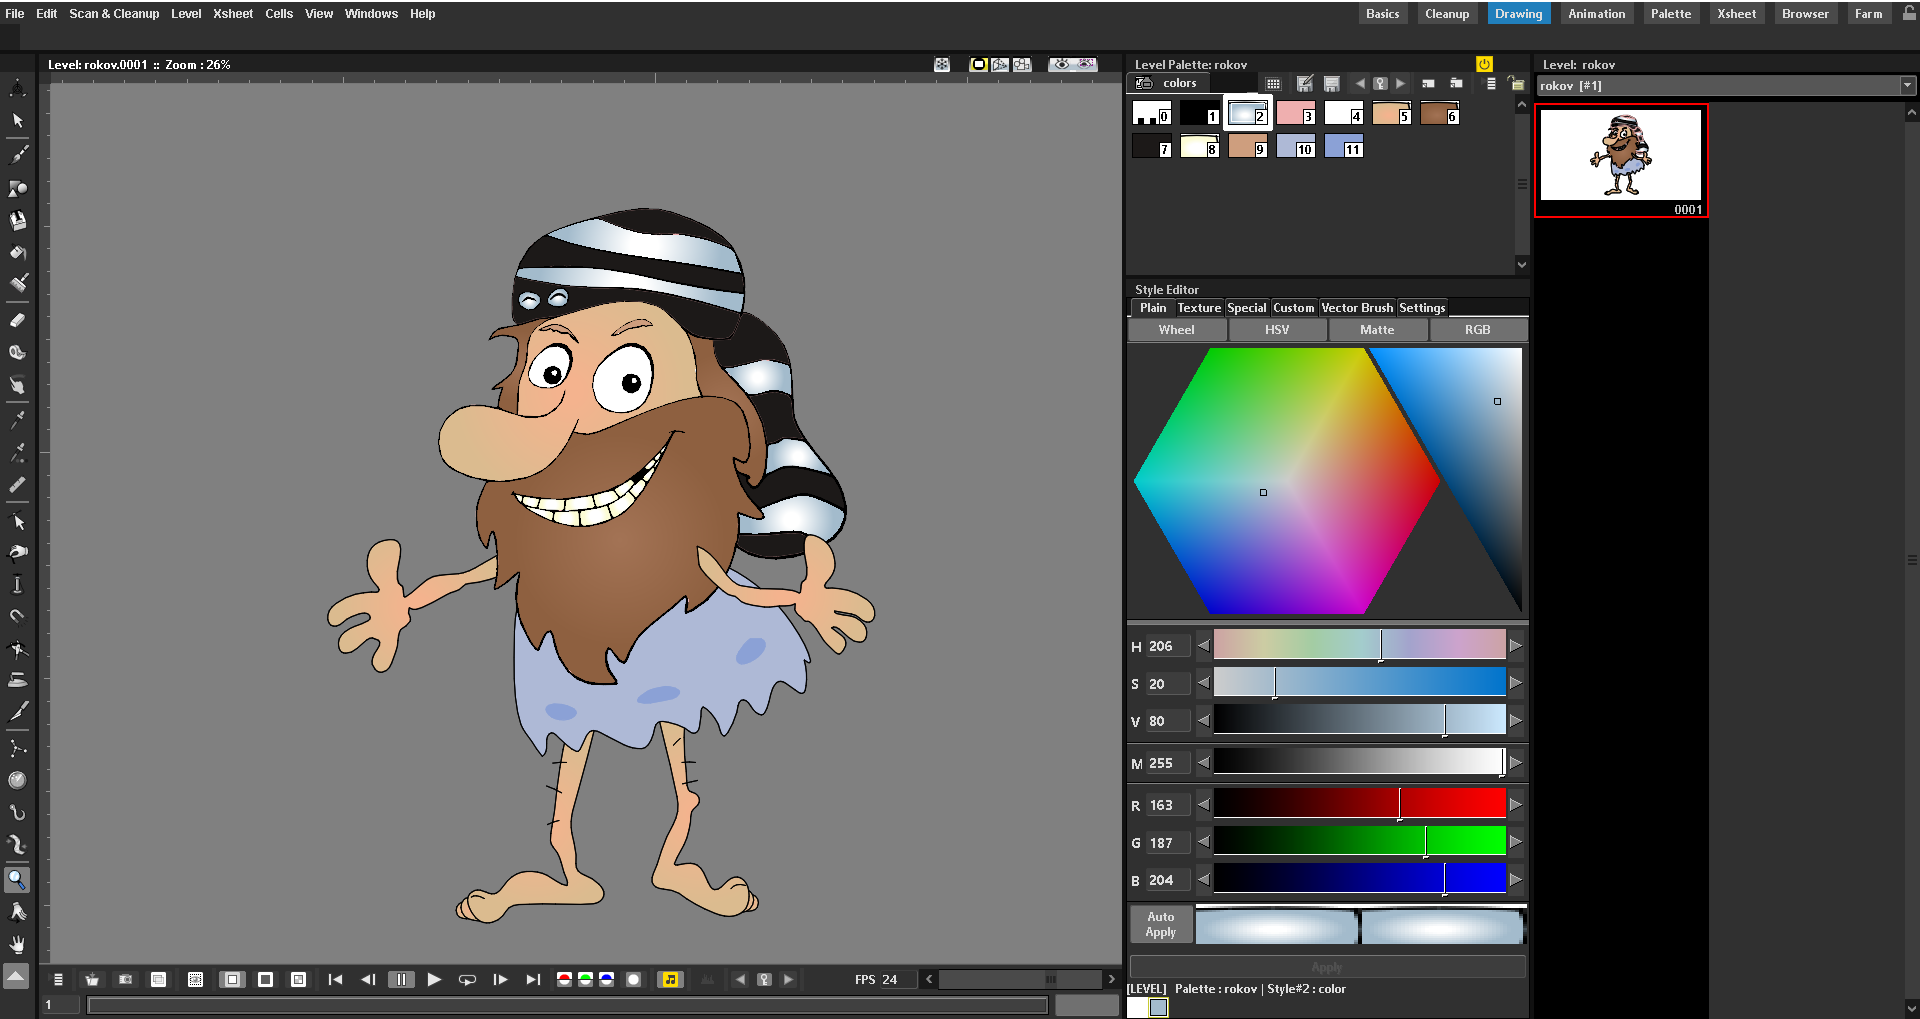Switch to the Animation room

click(1596, 13)
